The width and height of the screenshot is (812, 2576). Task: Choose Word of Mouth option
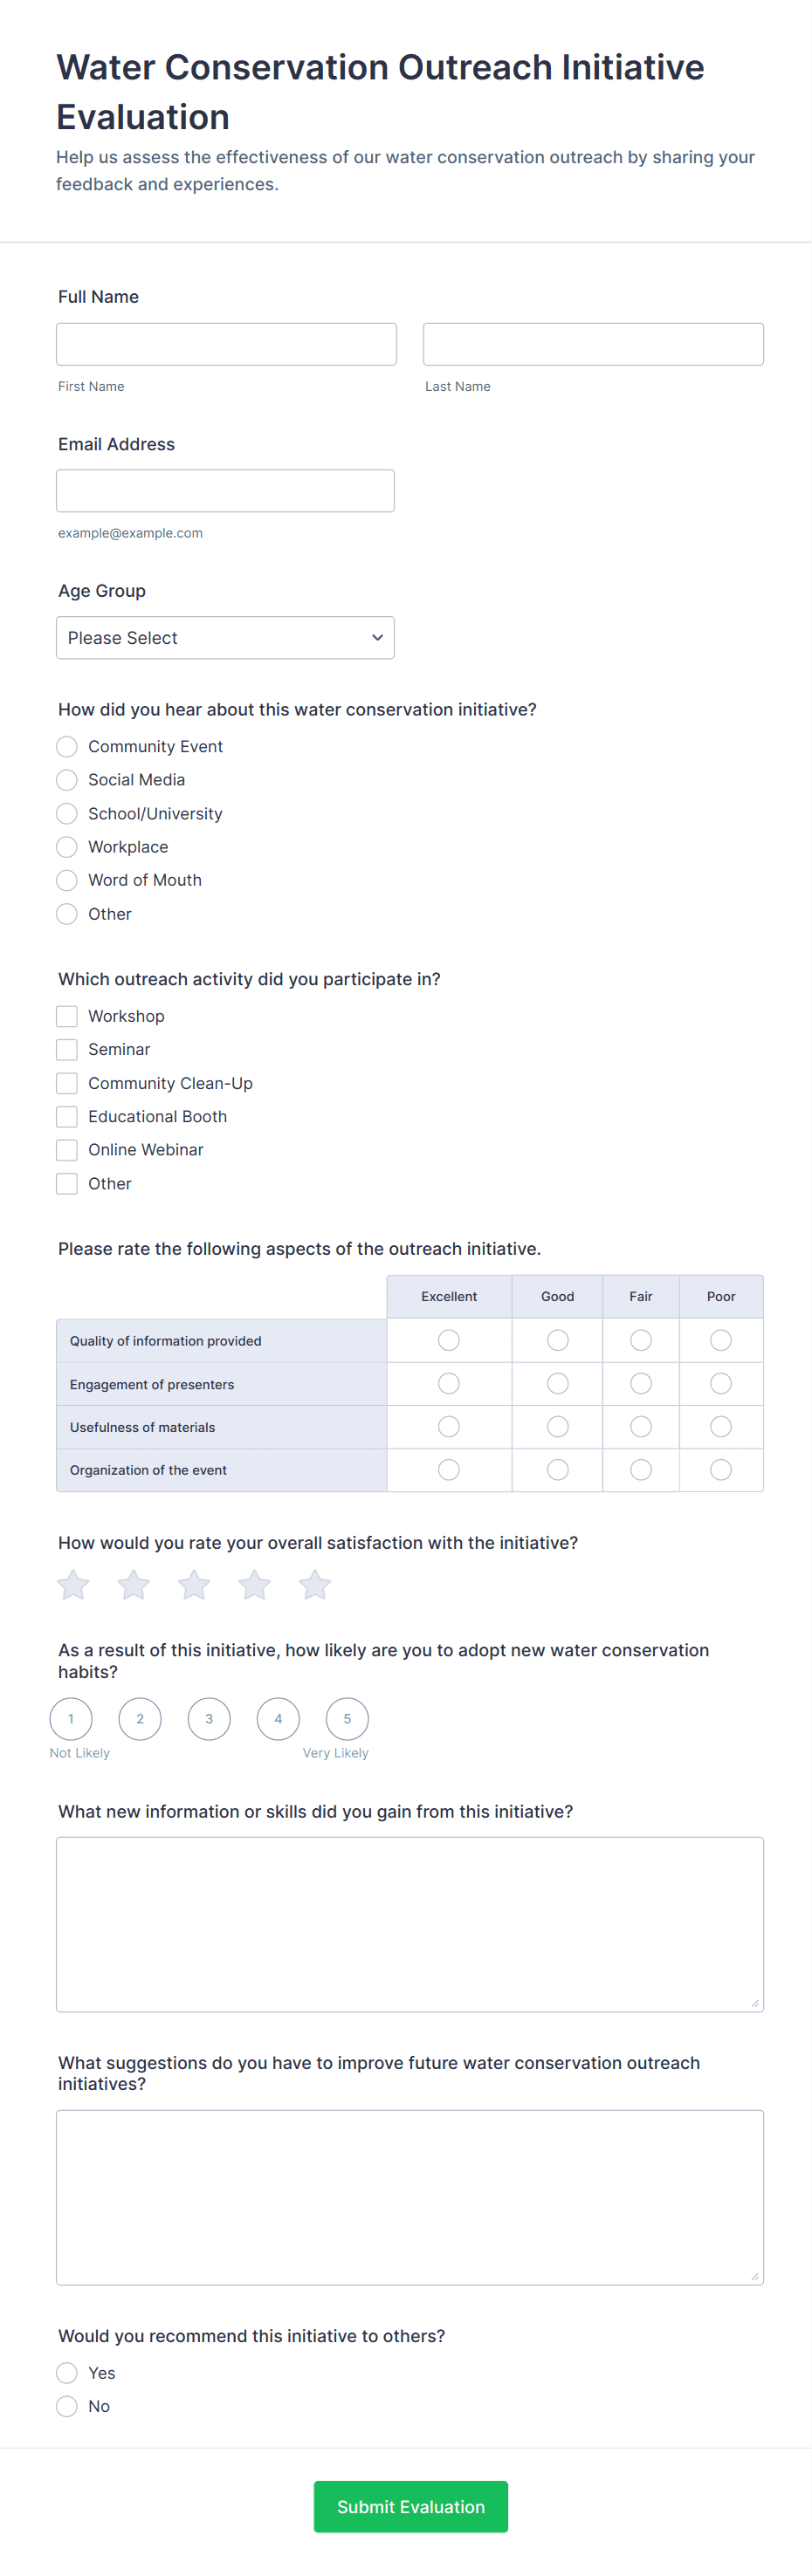(x=67, y=880)
